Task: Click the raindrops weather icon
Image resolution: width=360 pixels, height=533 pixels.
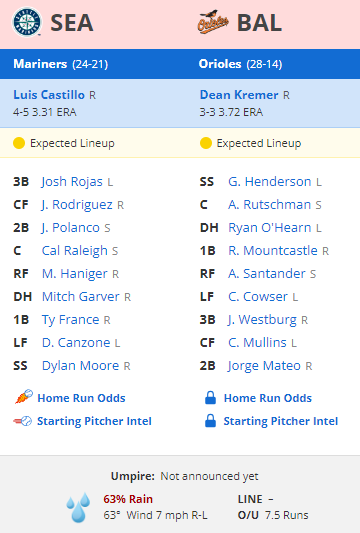Action: tap(79, 507)
